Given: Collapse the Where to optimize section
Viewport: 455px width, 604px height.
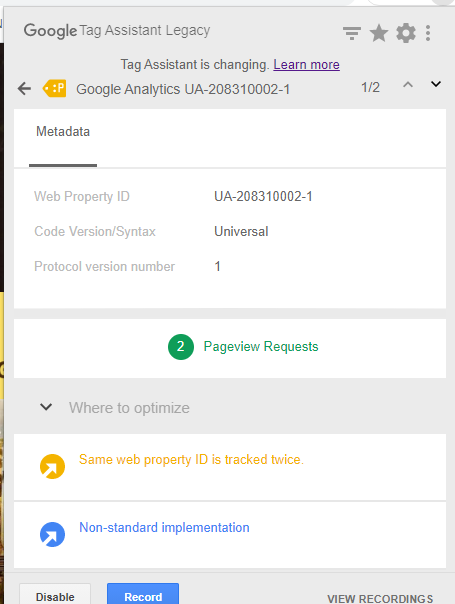Looking at the screenshot, I should tap(46, 407).
